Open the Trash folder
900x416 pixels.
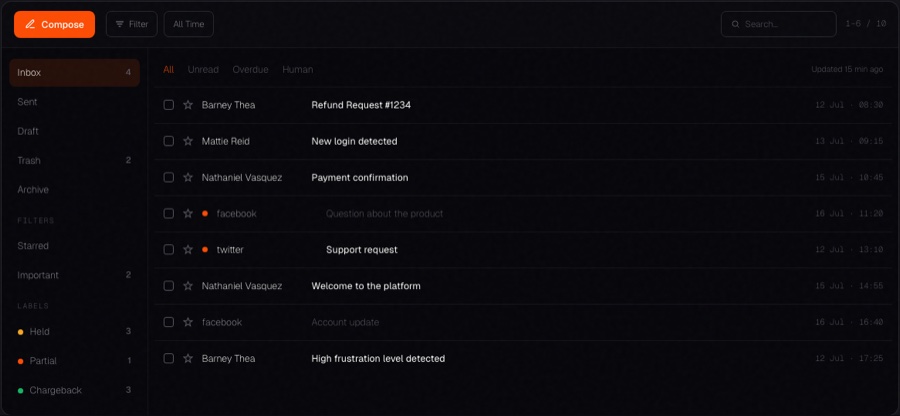point(75,160)
